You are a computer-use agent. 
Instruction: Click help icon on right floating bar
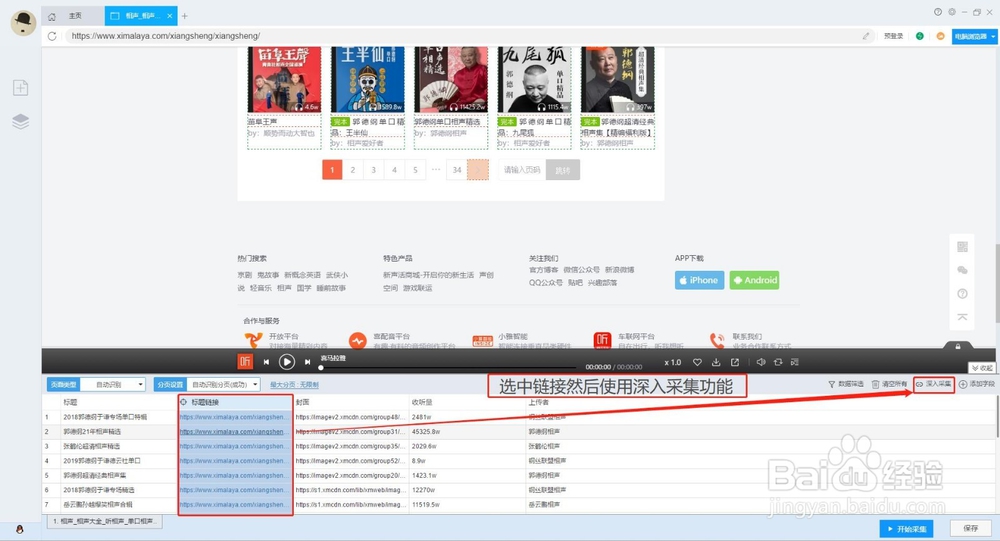pos(962,293)
